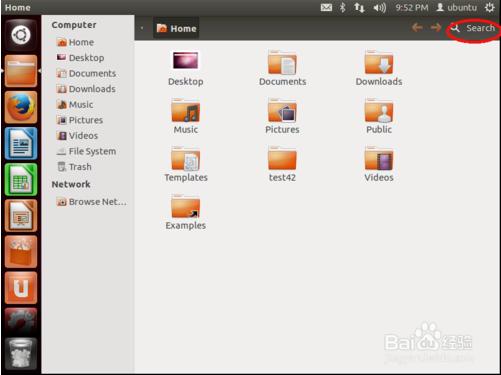501x375 pixels.
Task: Select Downloads in the sidebar
Action: pos(86,89)
